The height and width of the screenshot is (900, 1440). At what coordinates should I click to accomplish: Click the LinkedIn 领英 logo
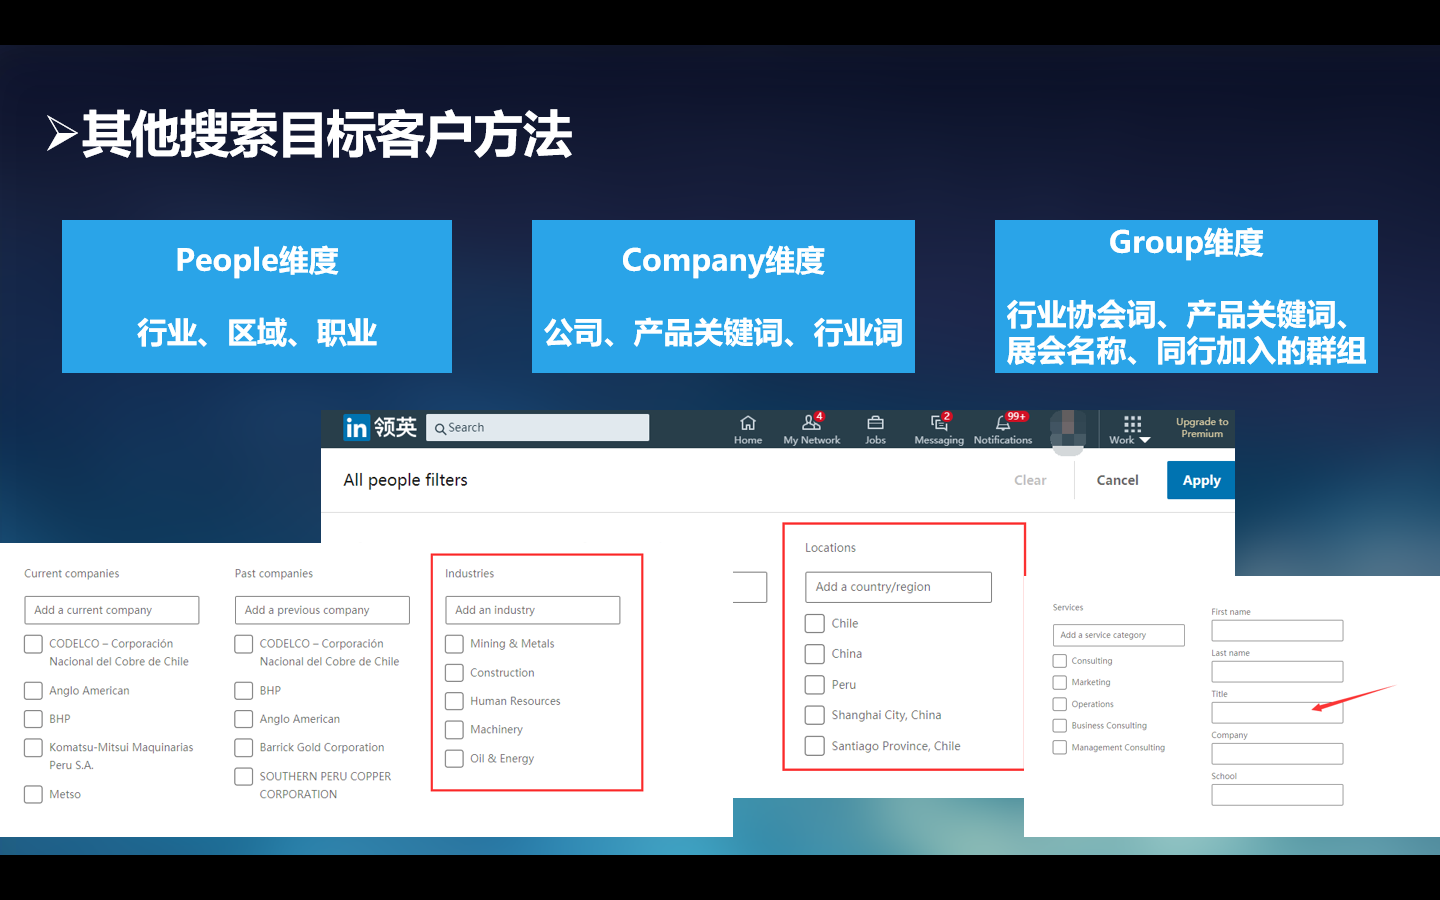[x=378, y=427]
